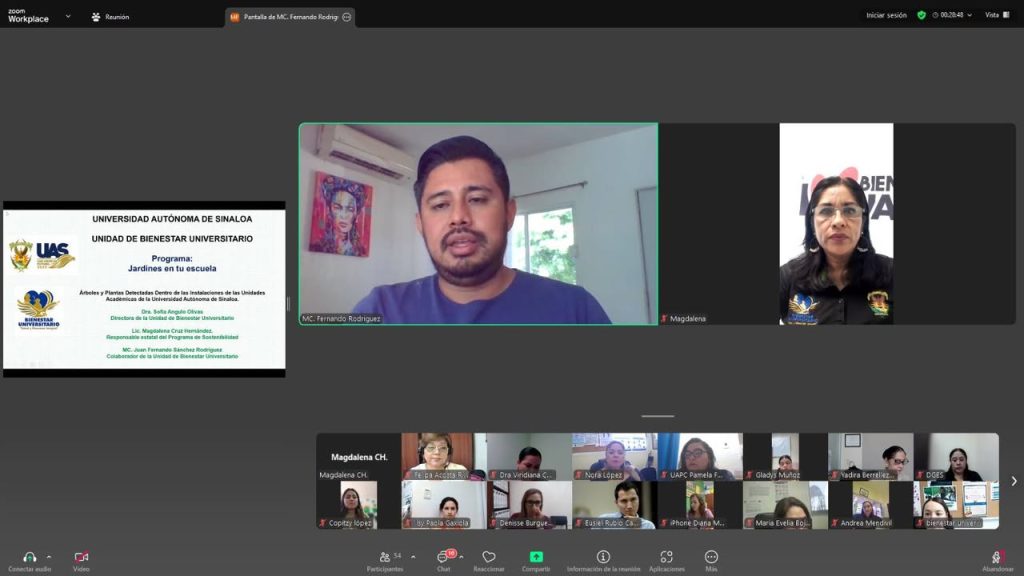Screen dimensions: 1024x576
Task: Select iPhone Diana M's video thumbnail
Action: pos(700,505)
